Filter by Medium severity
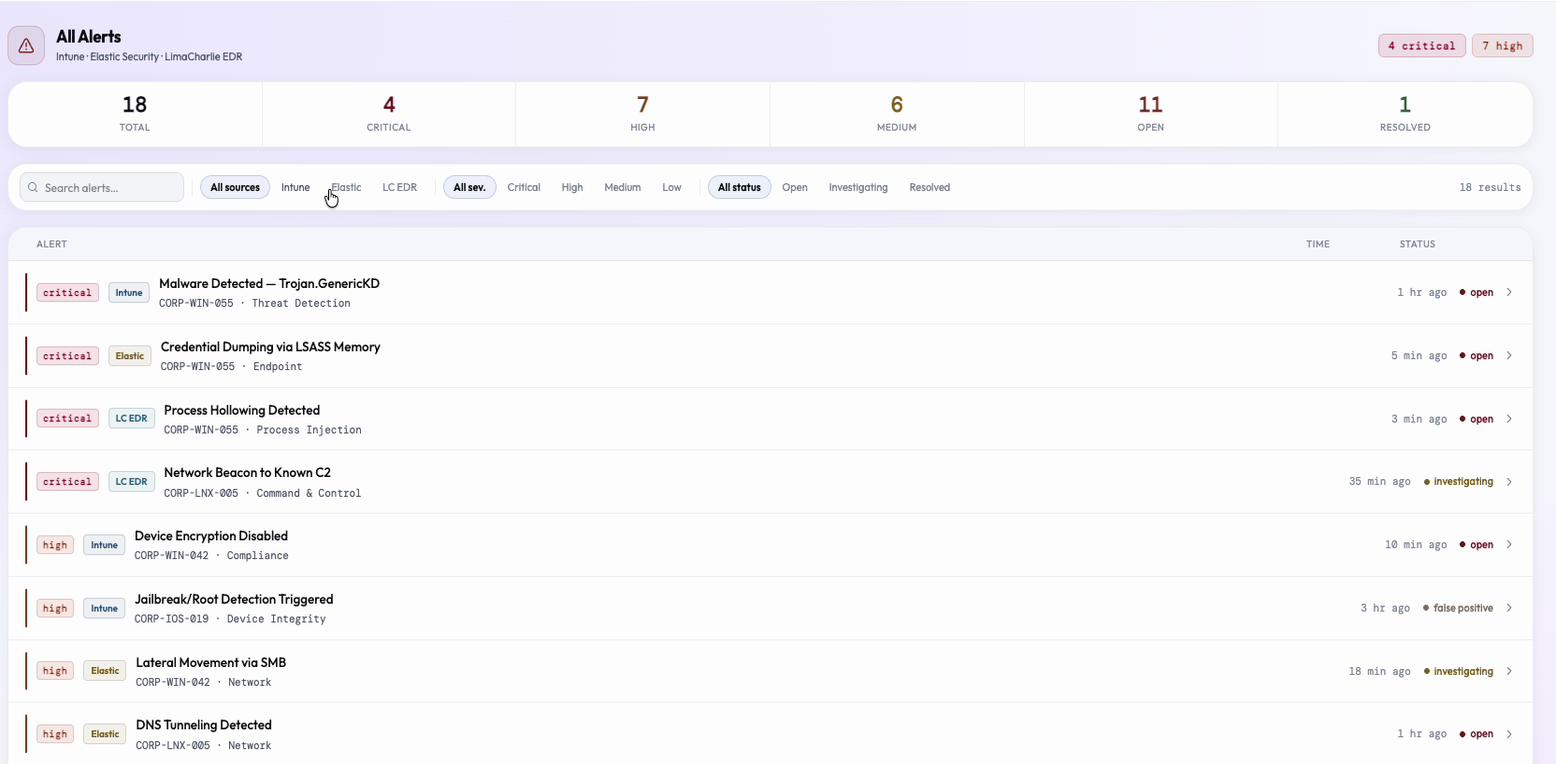The width and height of the screenshot is (1556, 764). 622,187
